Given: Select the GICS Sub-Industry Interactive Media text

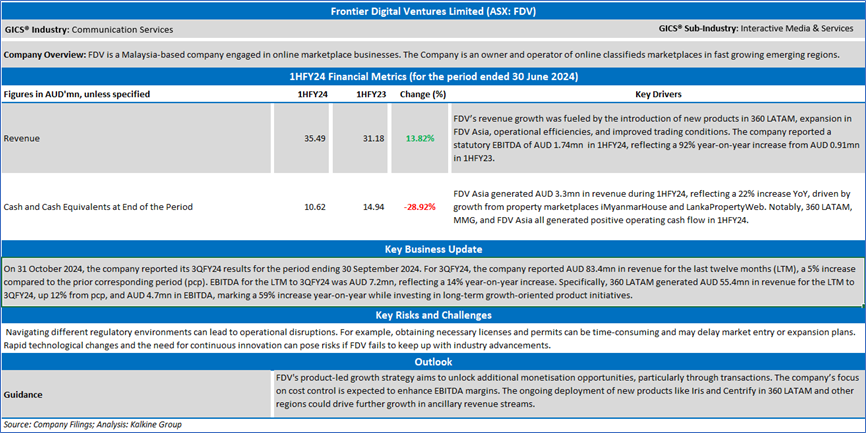Looking at the screenshot, I should point(756,29).
